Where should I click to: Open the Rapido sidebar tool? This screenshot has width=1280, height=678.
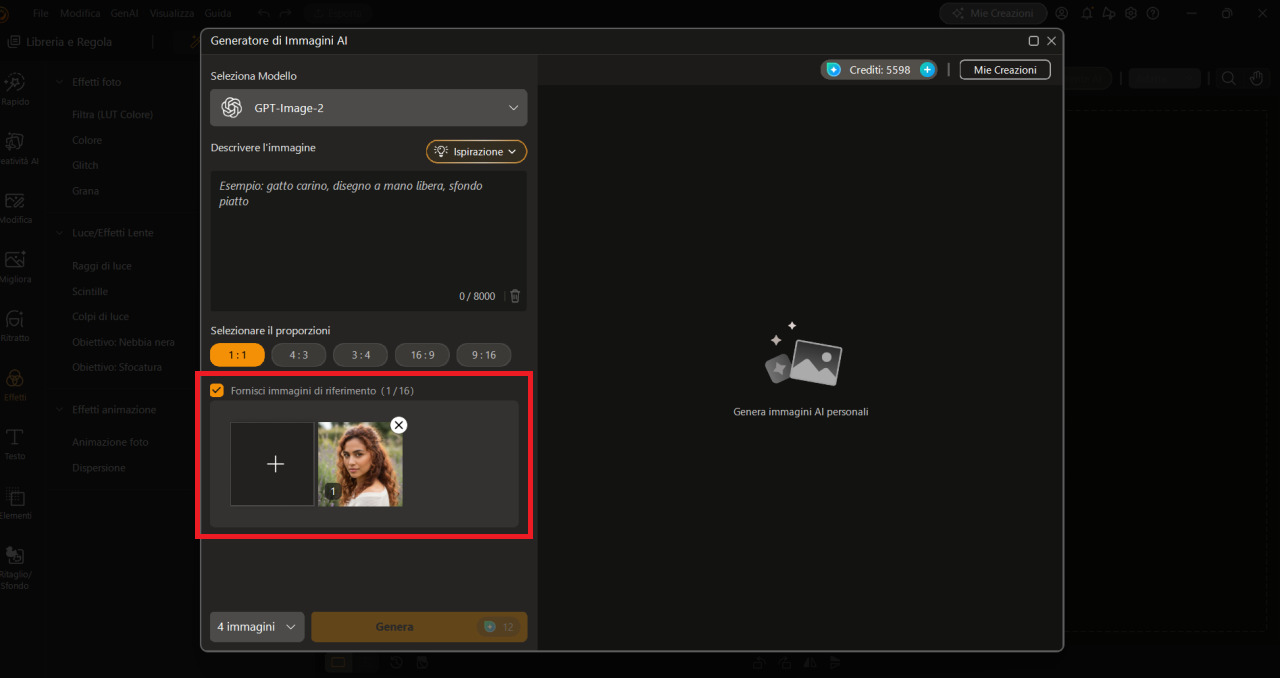(15, 88)
